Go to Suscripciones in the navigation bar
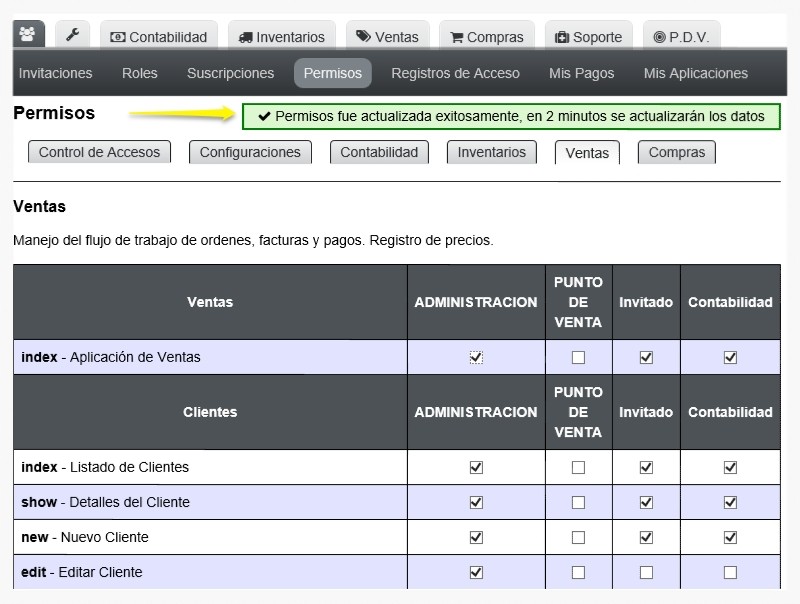800x604 pixels. (x=231, y=73)
